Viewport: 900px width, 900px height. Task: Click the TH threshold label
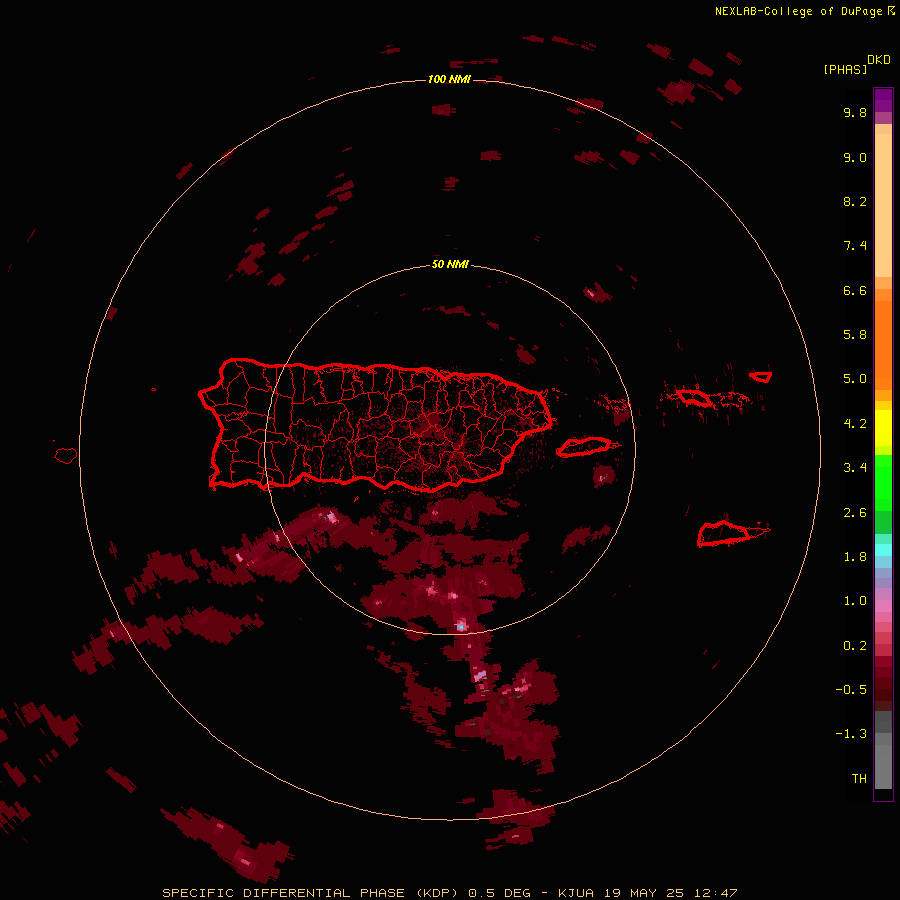point(859,779)
